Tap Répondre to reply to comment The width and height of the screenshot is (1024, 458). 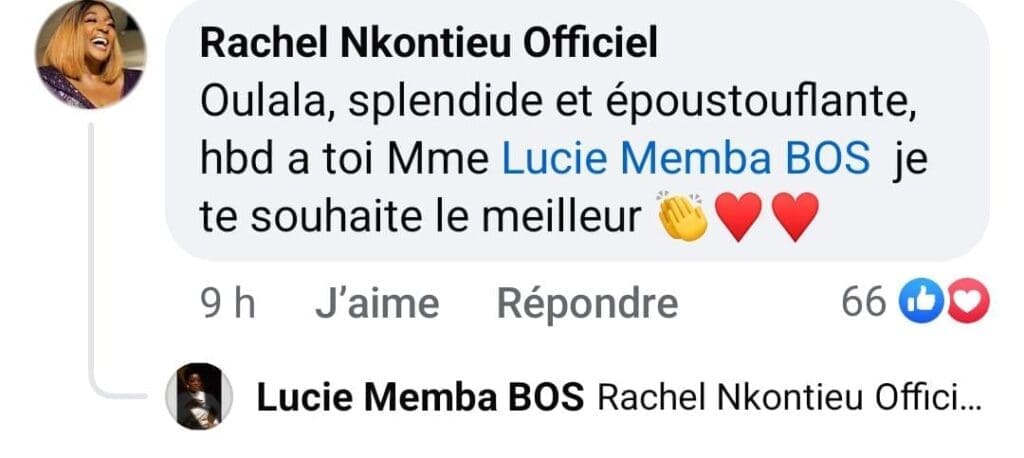[587, 303]
